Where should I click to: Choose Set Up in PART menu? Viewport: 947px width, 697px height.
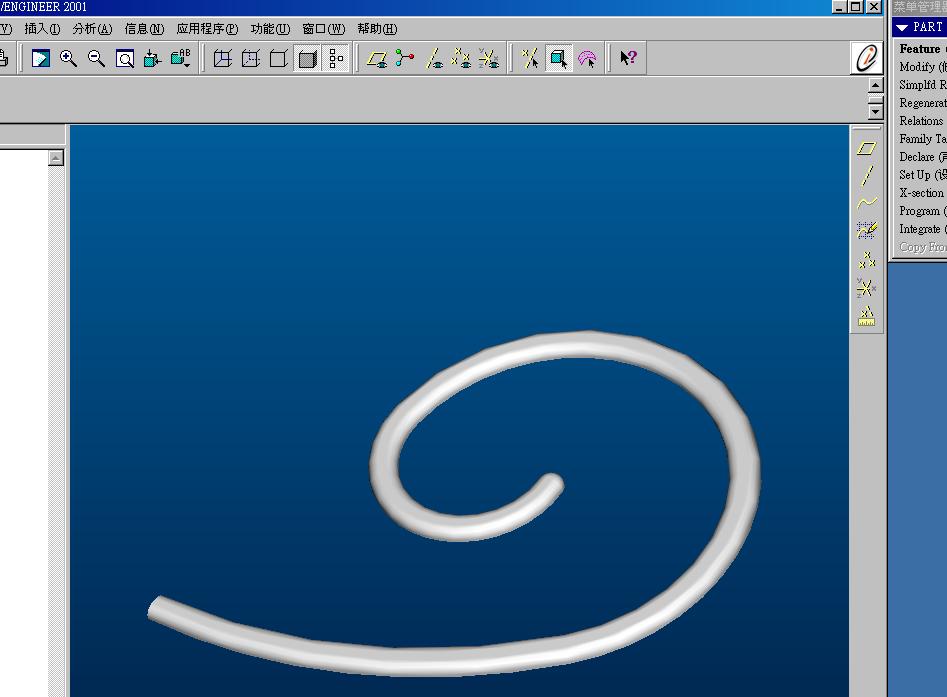coord(922,175)
